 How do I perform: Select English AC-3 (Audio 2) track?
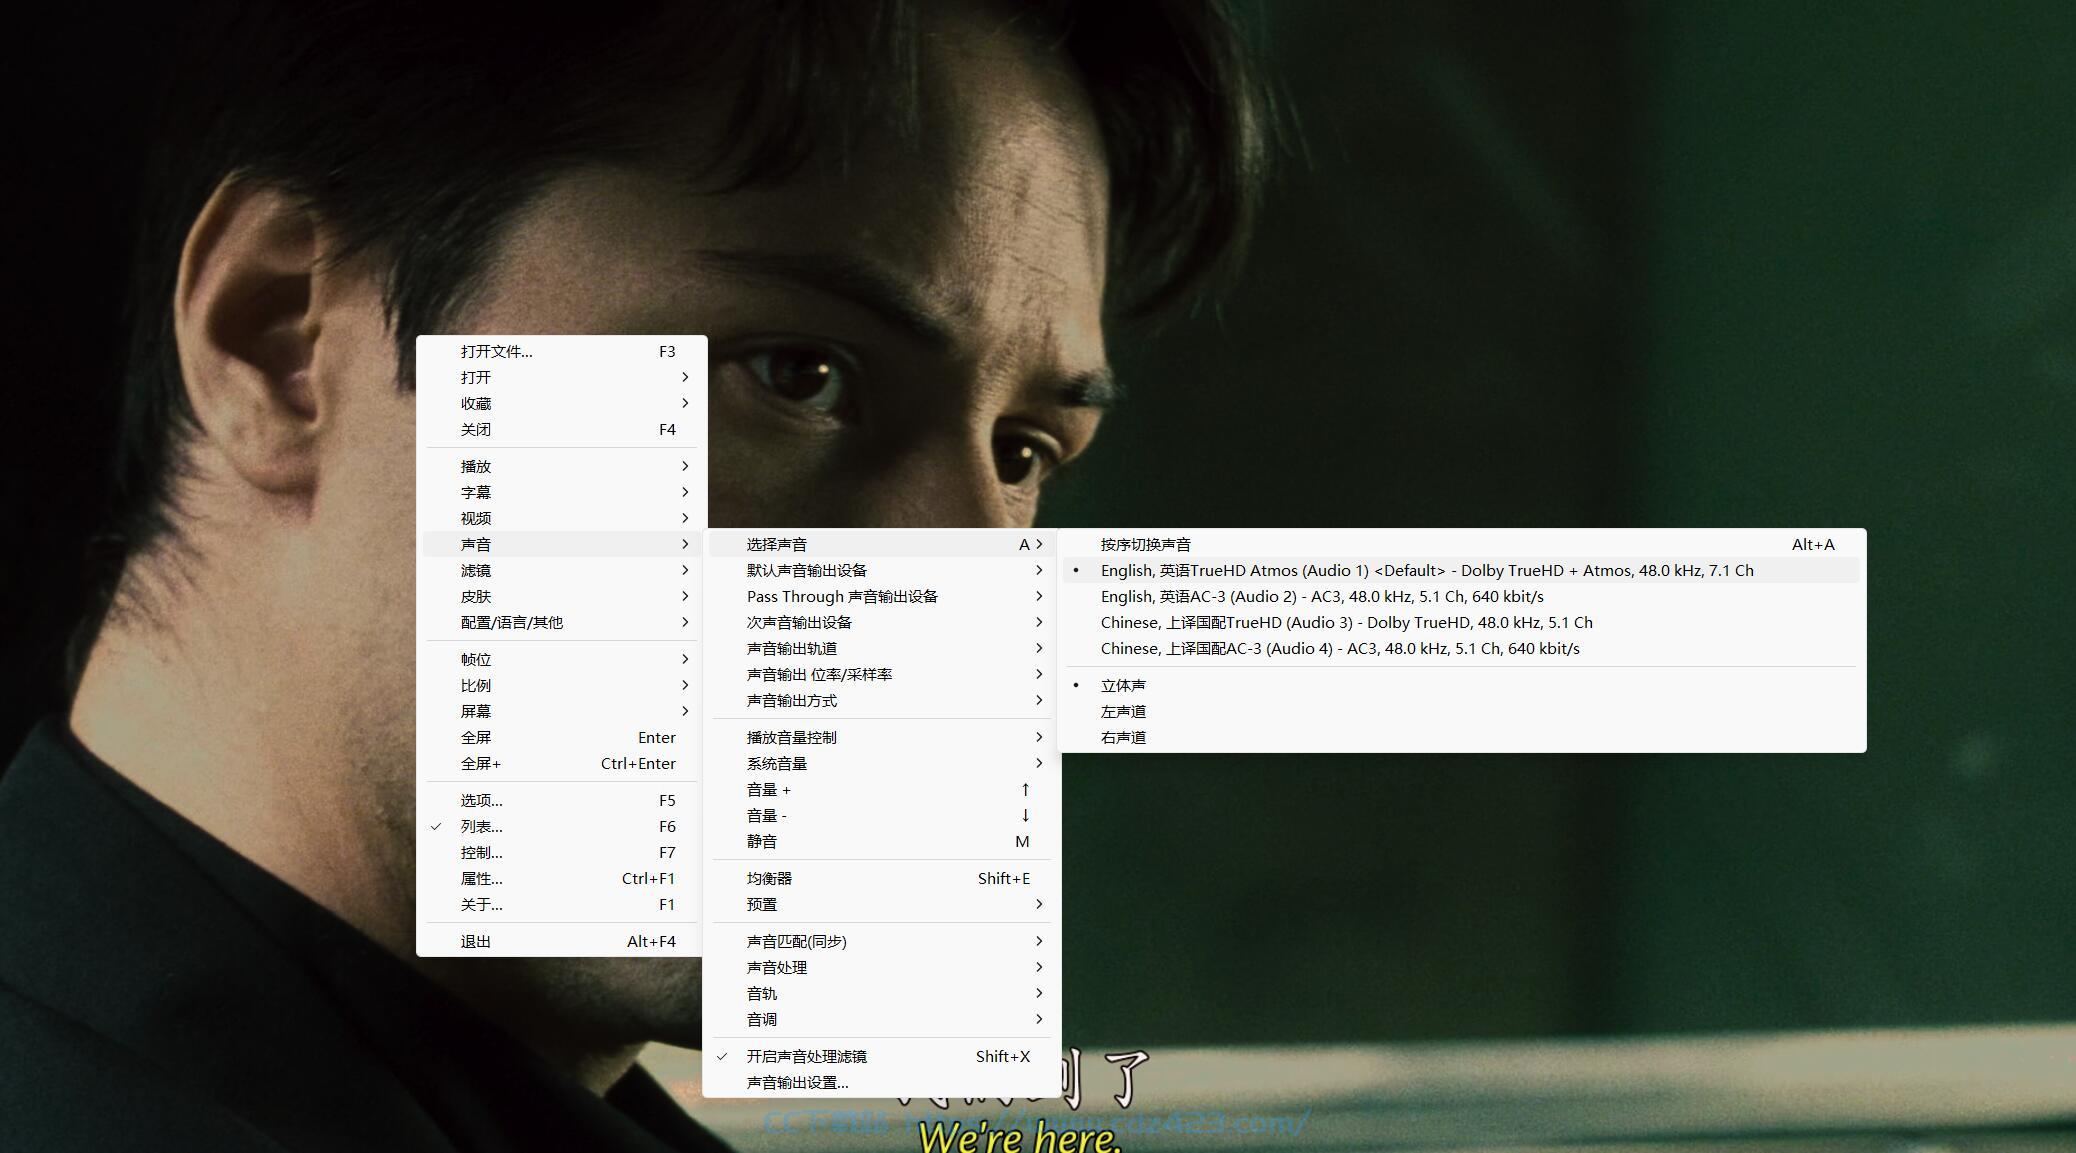click(x=1462, y=596)
